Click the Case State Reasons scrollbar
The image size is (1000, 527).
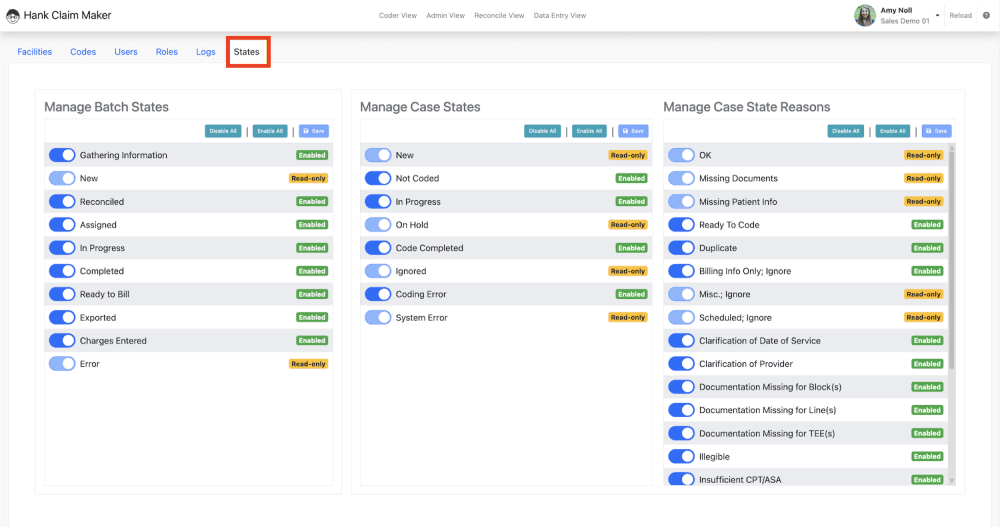pos(952,260)
